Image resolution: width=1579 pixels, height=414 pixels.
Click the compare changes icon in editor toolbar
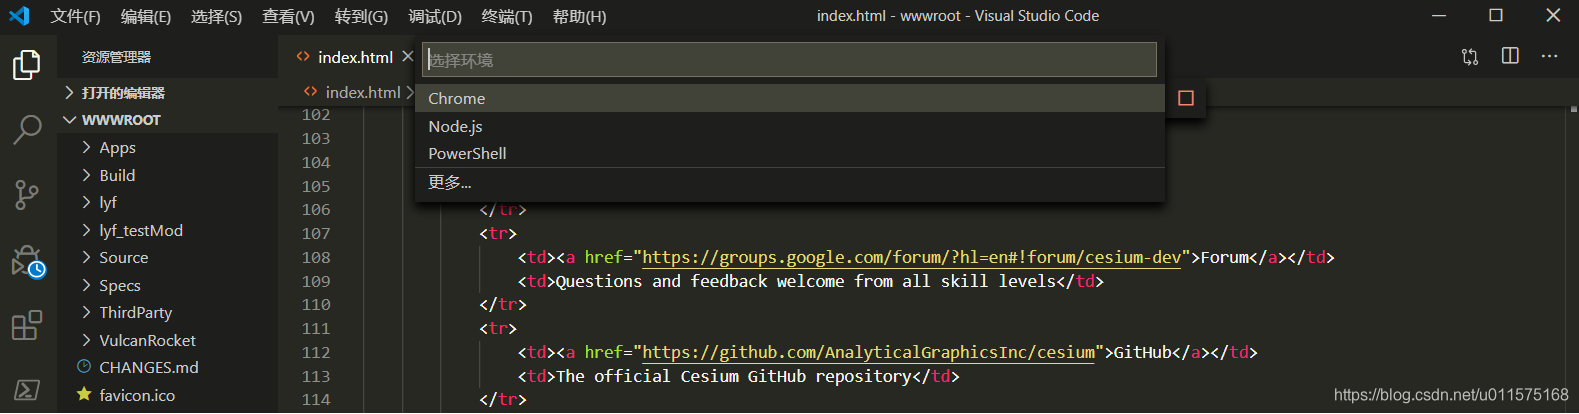point(1470,56)
